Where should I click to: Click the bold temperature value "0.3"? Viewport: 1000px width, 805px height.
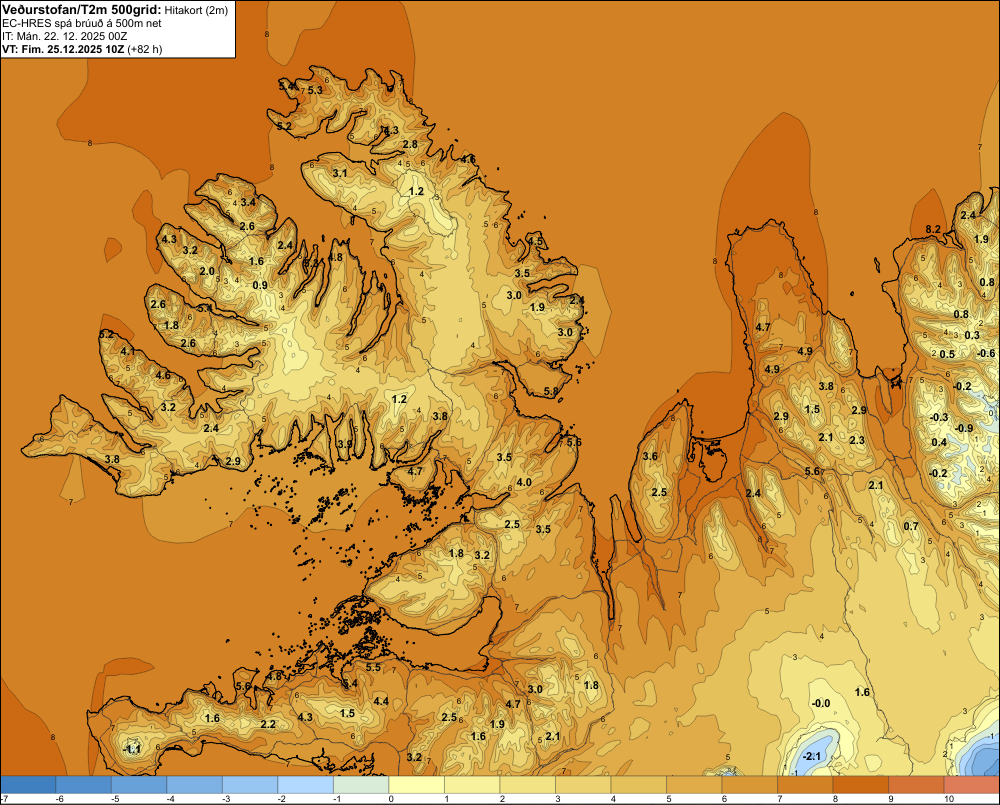point(972,335)
